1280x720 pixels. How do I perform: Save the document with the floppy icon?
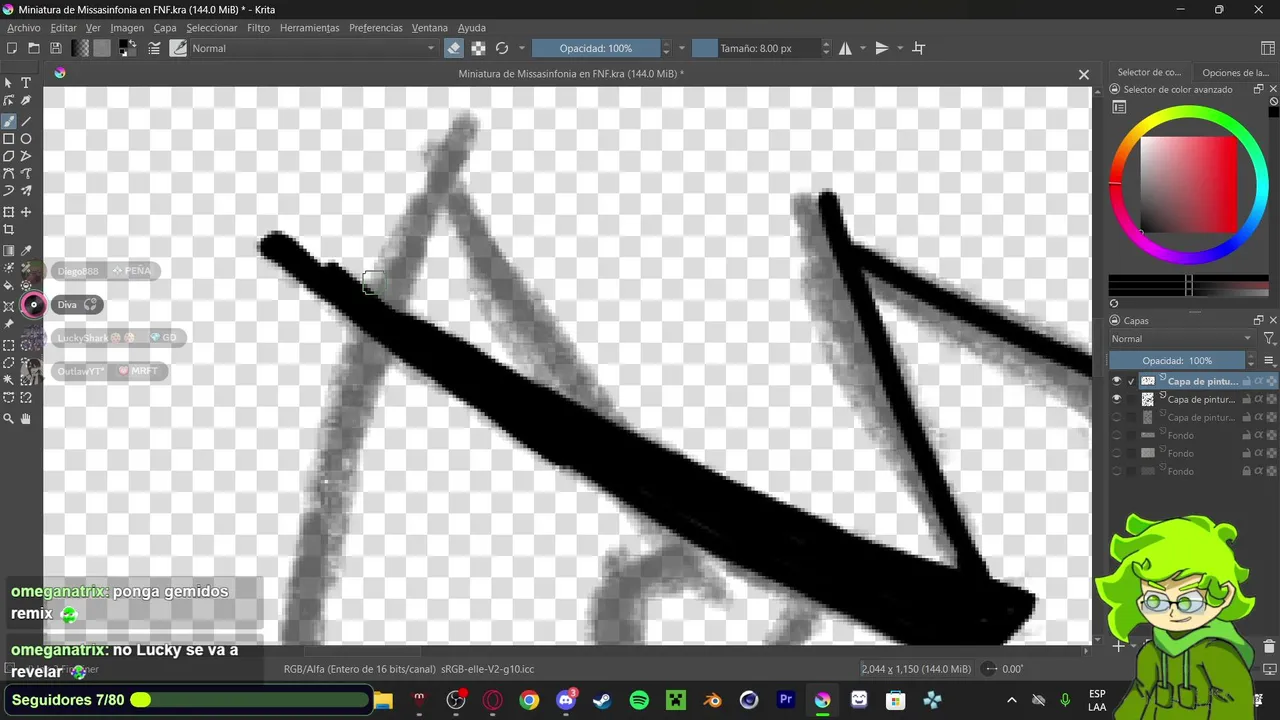56,48
